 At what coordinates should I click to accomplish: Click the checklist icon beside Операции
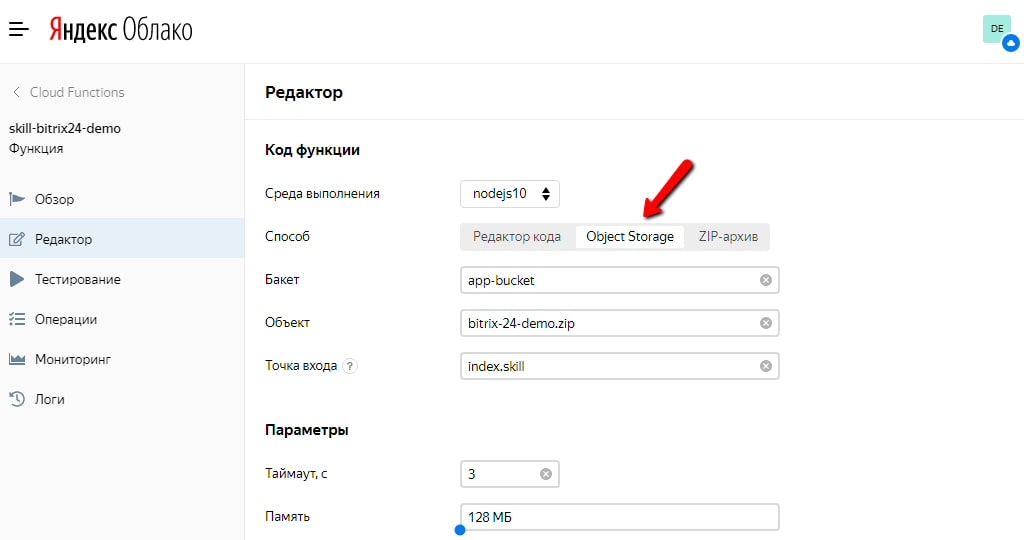tap(17, 319)
